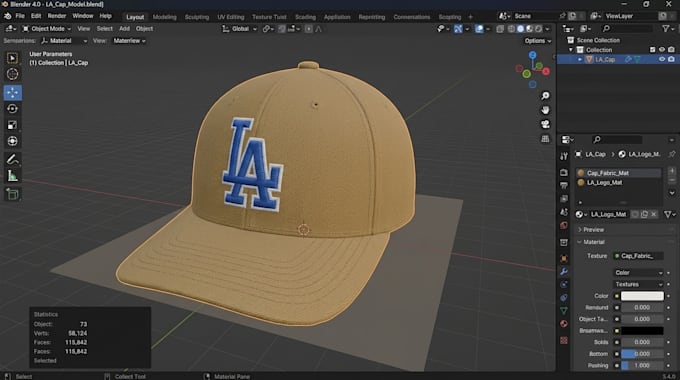Switch to rendered shading mode

coord(538,29)
